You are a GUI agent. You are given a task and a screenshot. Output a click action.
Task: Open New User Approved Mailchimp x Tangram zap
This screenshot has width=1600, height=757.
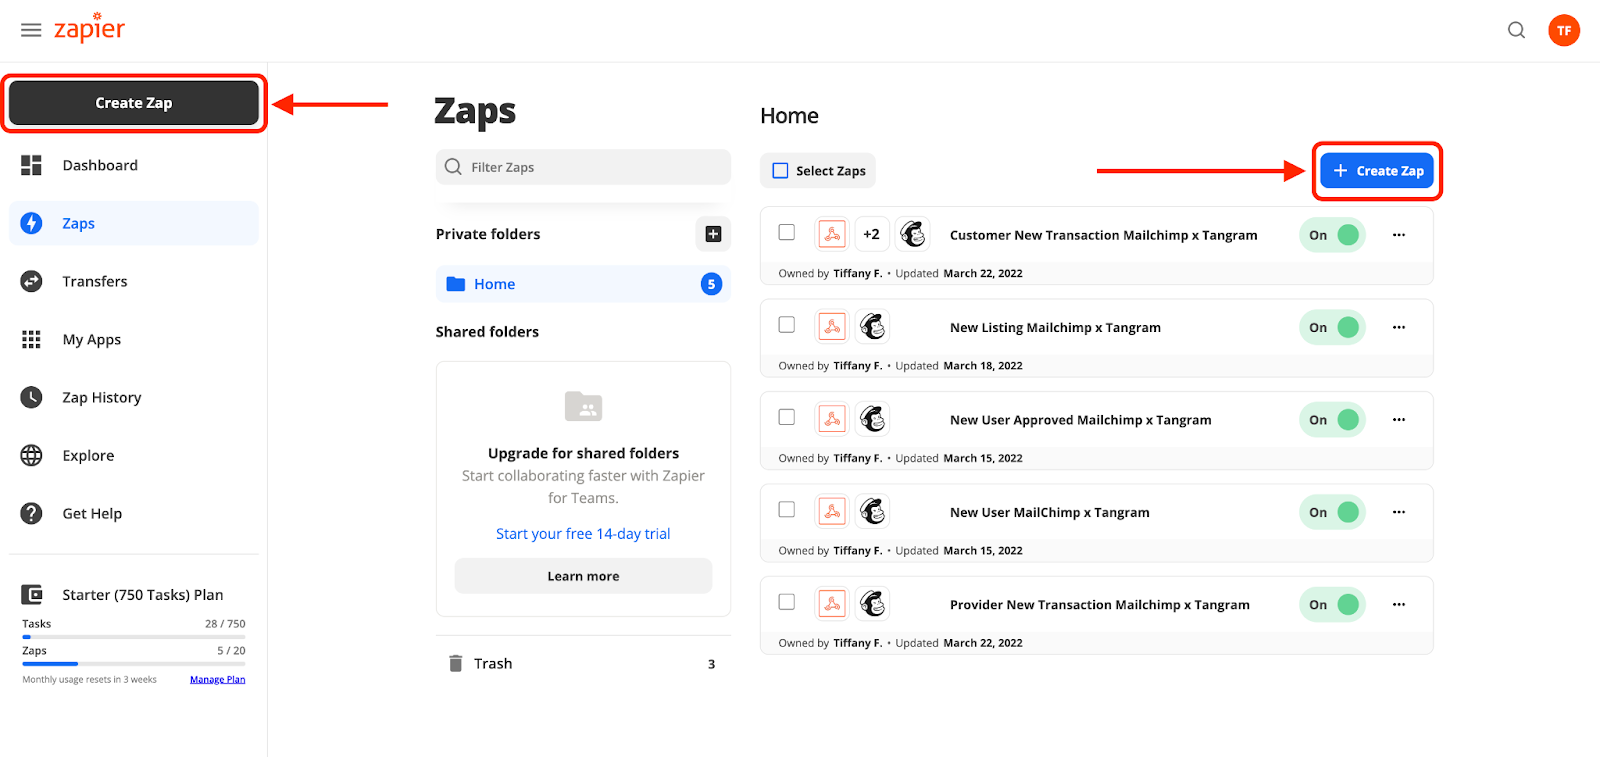[x=1080, y=420]
